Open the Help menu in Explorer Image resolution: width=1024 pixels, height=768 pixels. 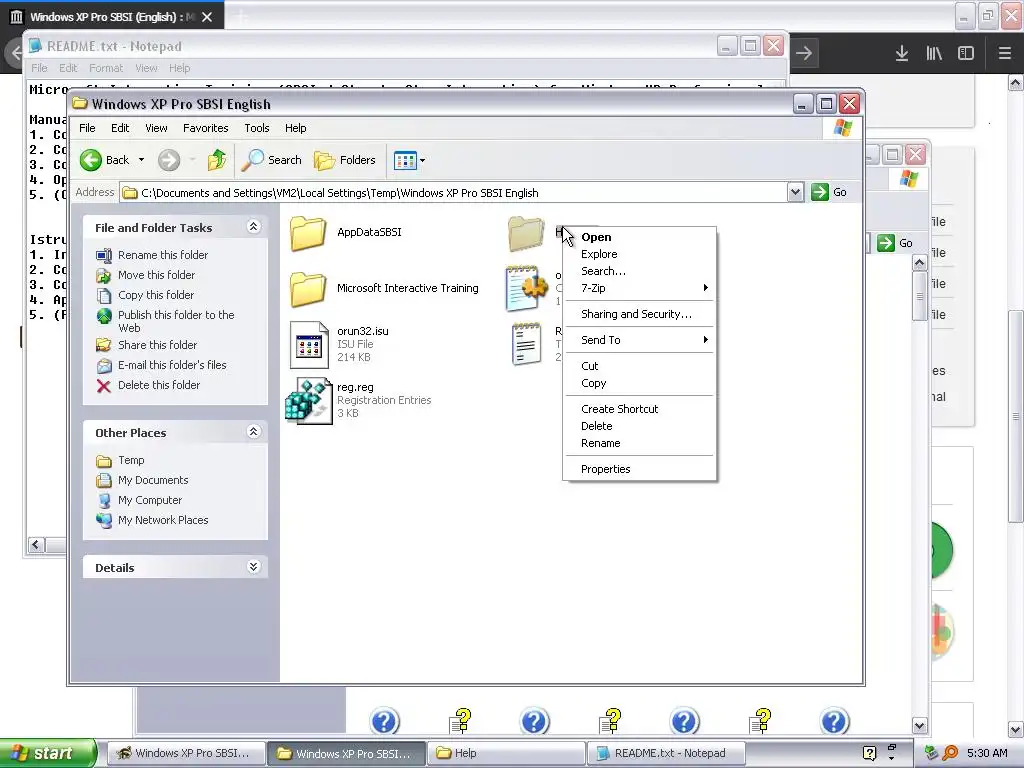click(295, 128)
